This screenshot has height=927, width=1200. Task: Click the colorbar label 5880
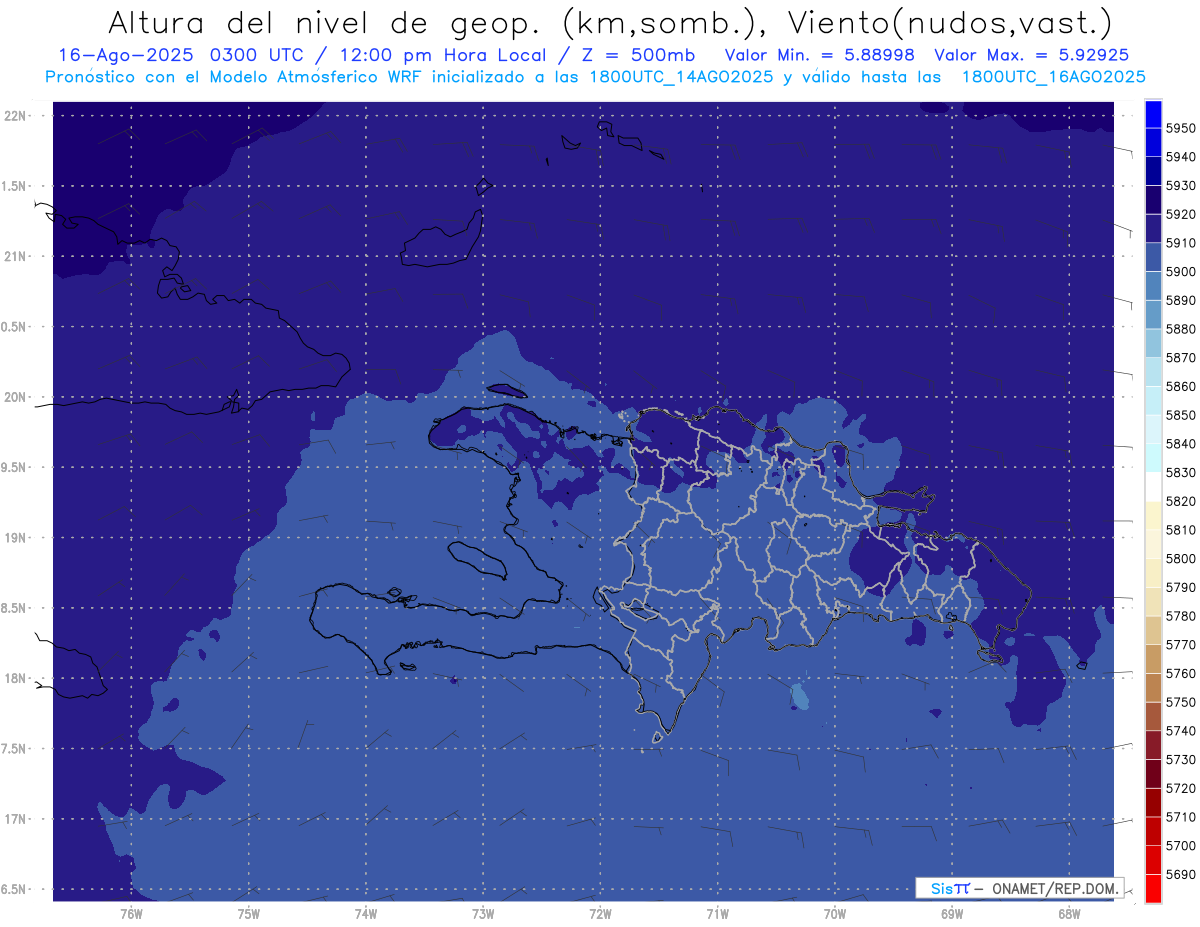(1180, 329)
